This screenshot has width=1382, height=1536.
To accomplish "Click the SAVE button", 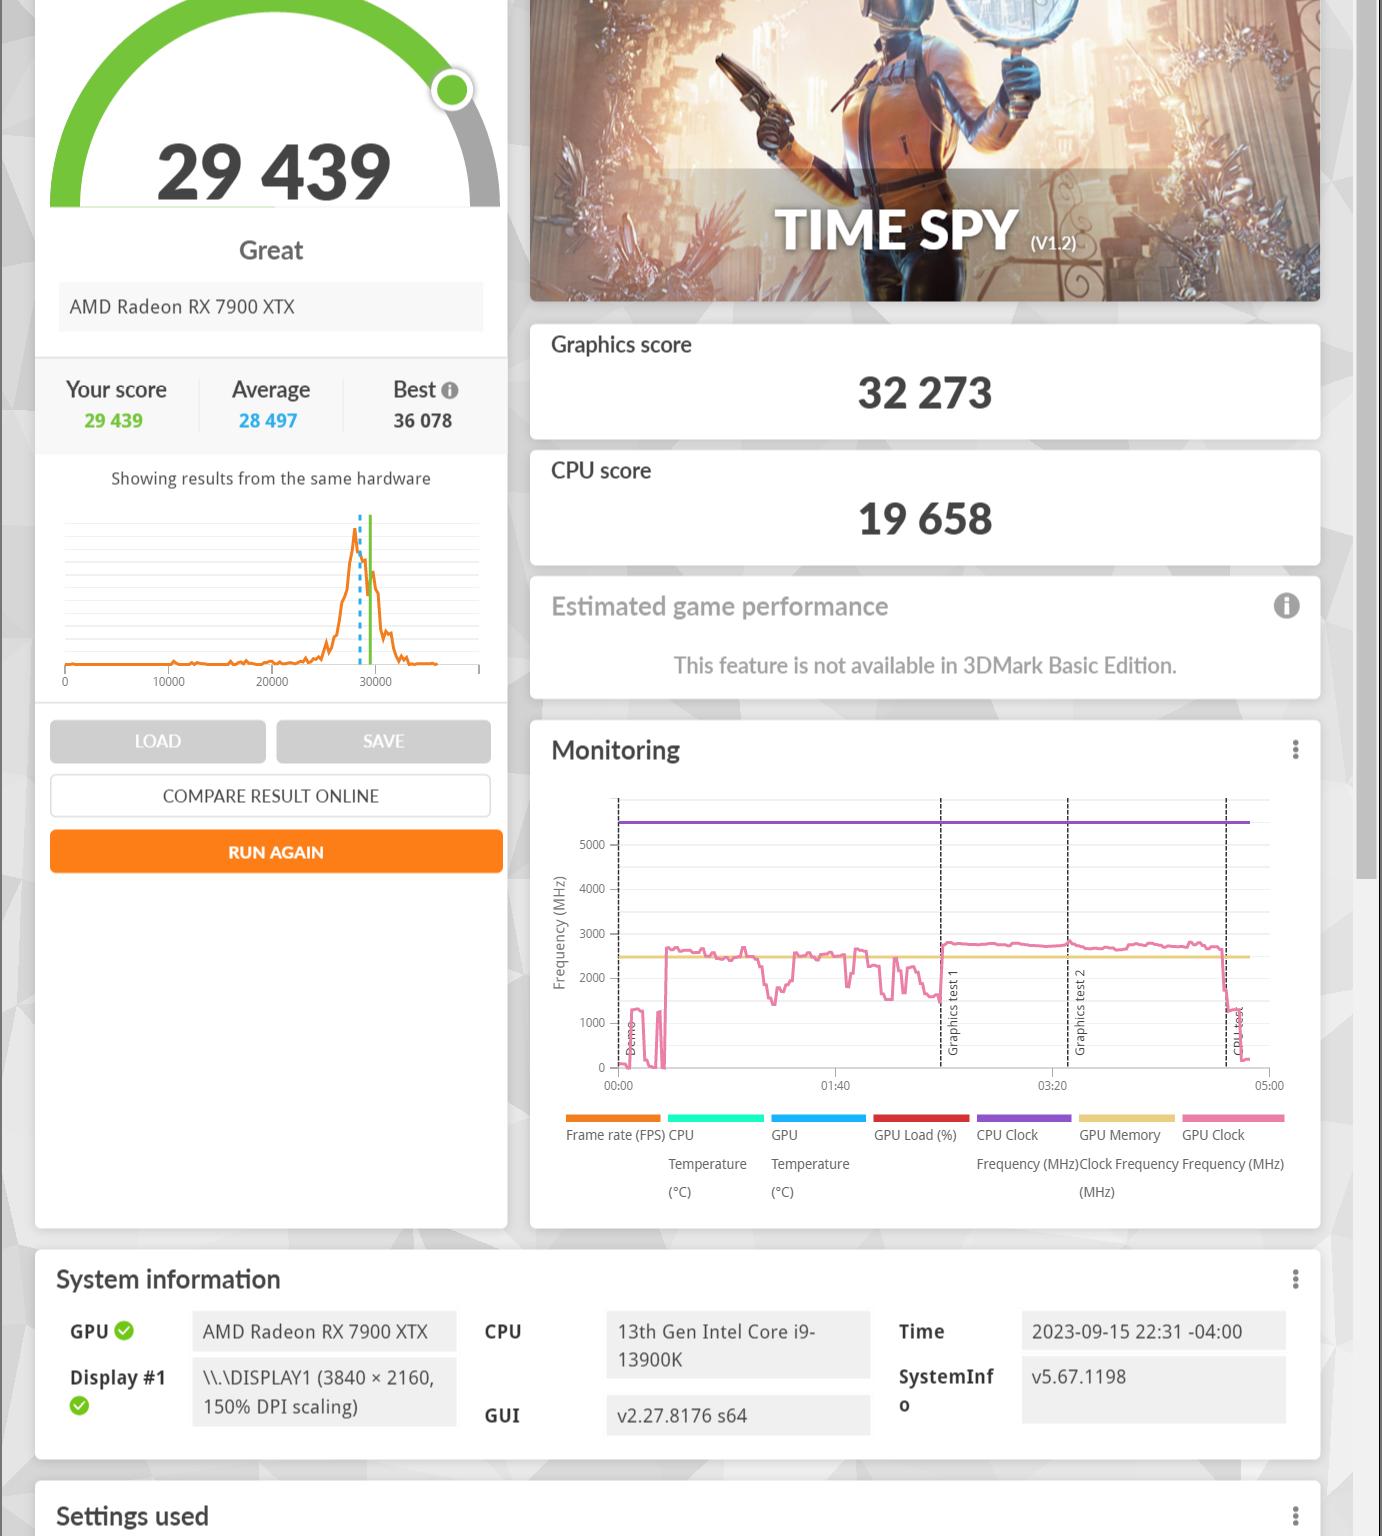I will [382, 741].
